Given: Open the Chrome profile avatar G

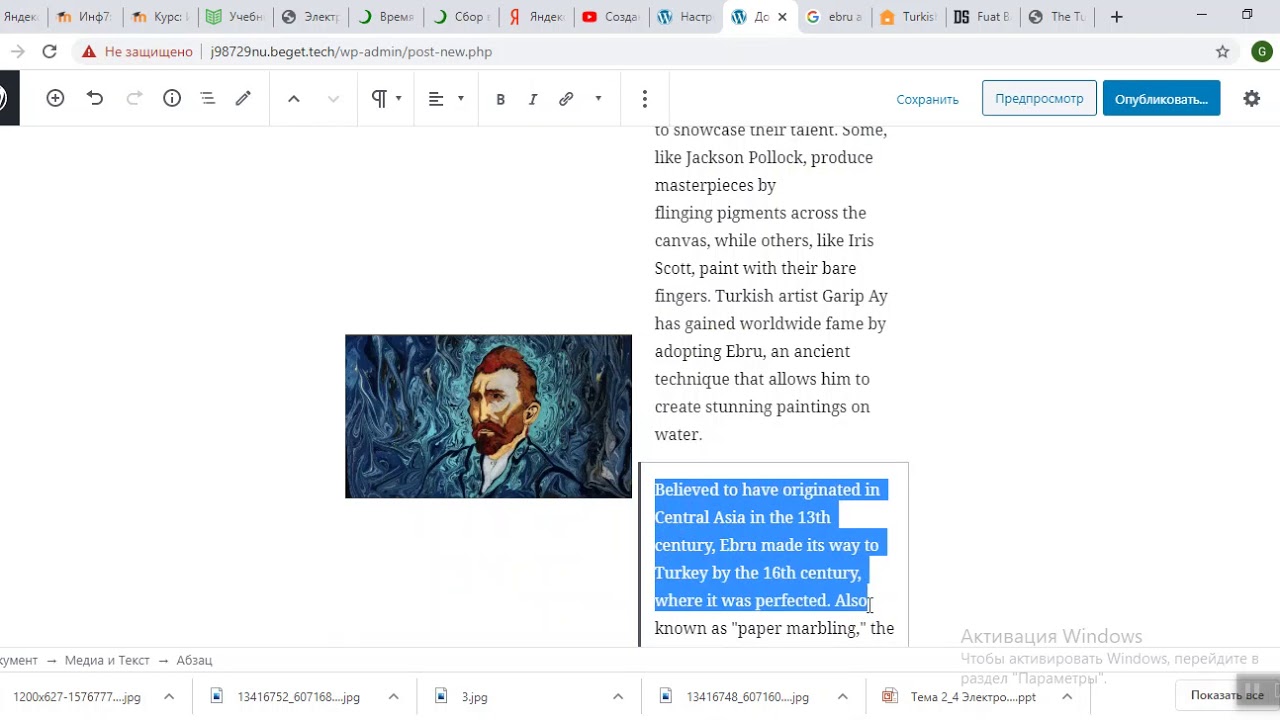Looking at the screenshot, I should 1261,52.
